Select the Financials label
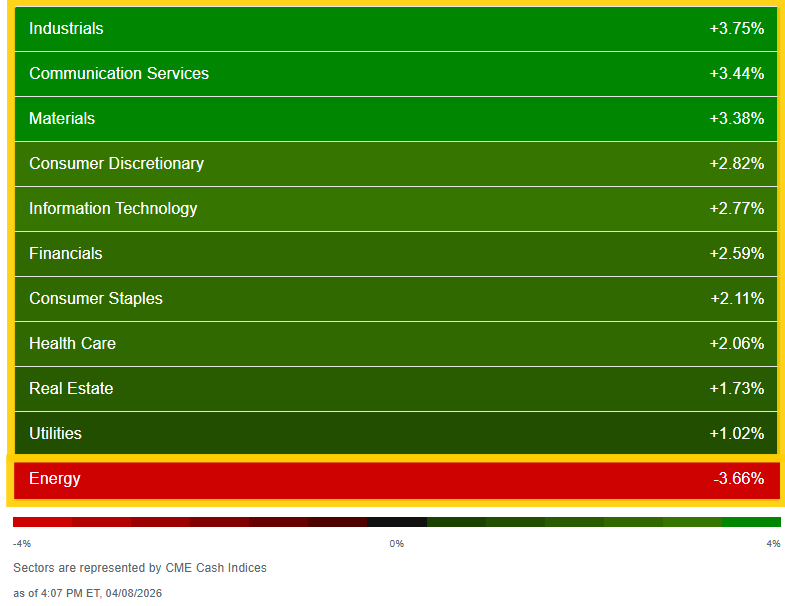 coord(66,253)
